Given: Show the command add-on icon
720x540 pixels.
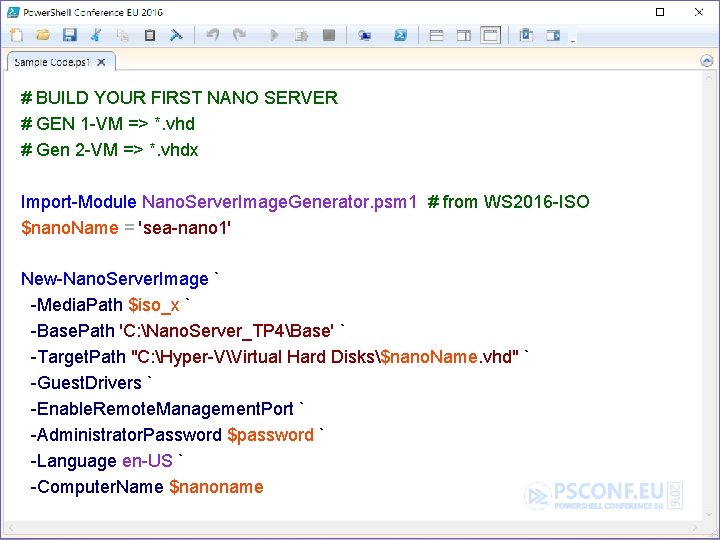Looking at the screenshot, I should (553, 35).
